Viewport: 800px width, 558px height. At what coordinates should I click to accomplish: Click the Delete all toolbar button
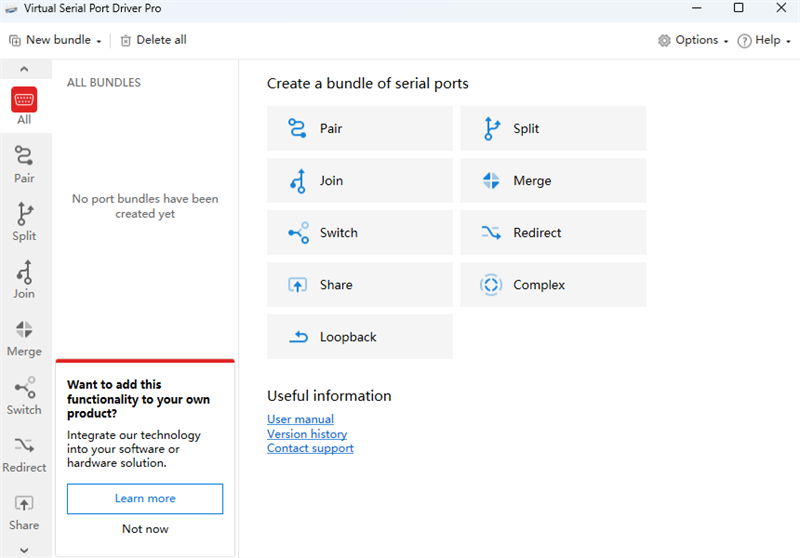(x=154, y=40)
